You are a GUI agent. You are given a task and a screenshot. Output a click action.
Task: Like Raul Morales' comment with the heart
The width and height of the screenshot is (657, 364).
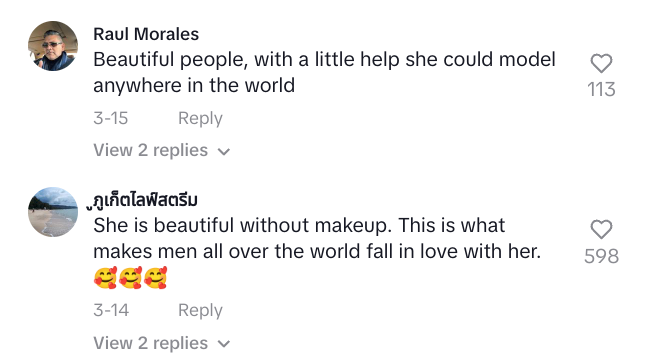point(601,63)
